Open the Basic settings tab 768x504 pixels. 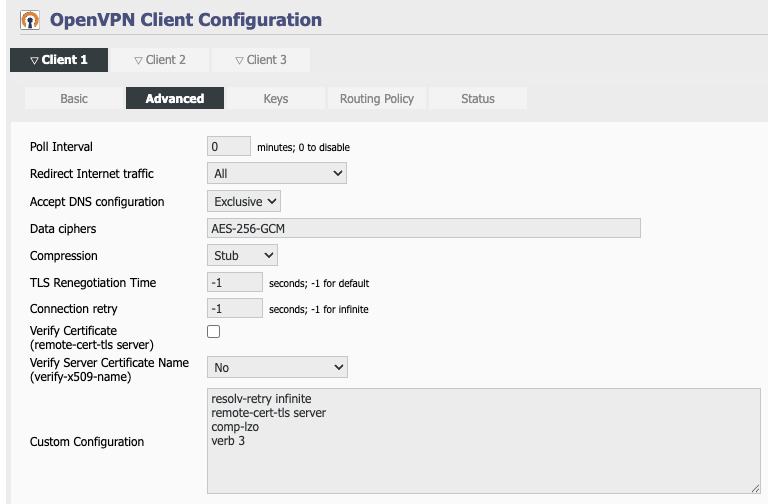point(74,98)
